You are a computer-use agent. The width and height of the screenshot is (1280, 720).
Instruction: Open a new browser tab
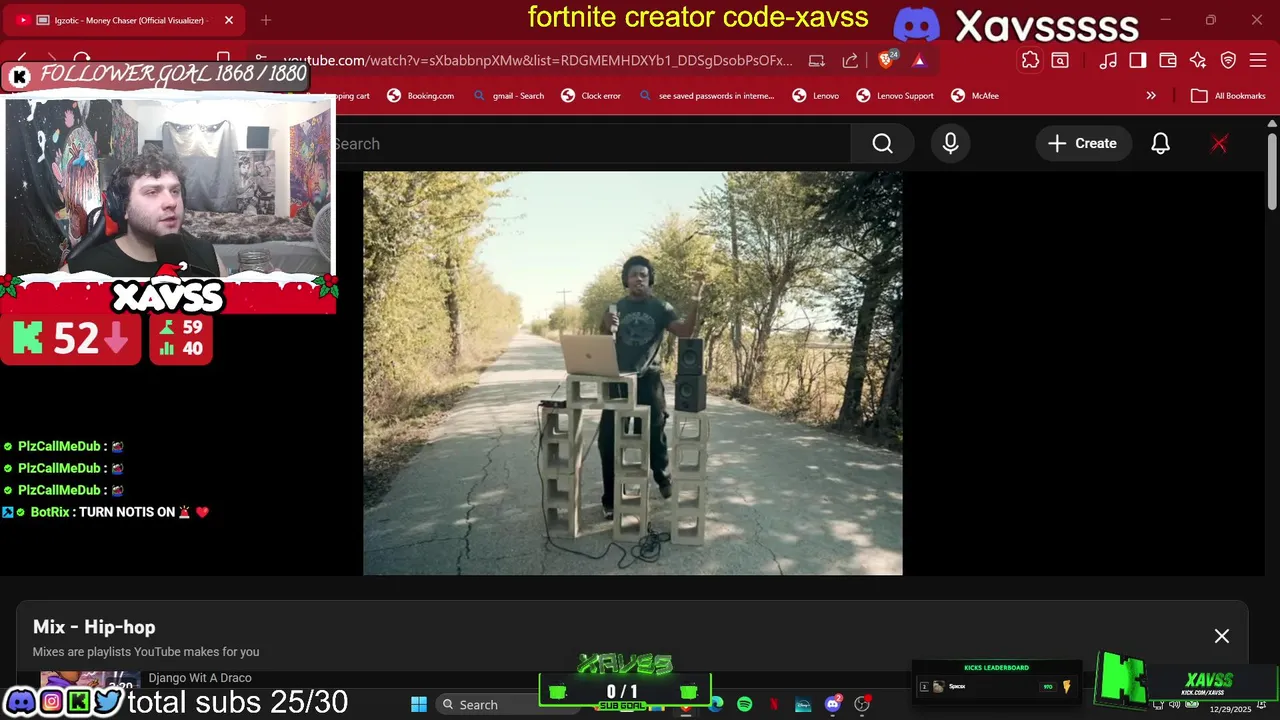[x=266, y=20]
